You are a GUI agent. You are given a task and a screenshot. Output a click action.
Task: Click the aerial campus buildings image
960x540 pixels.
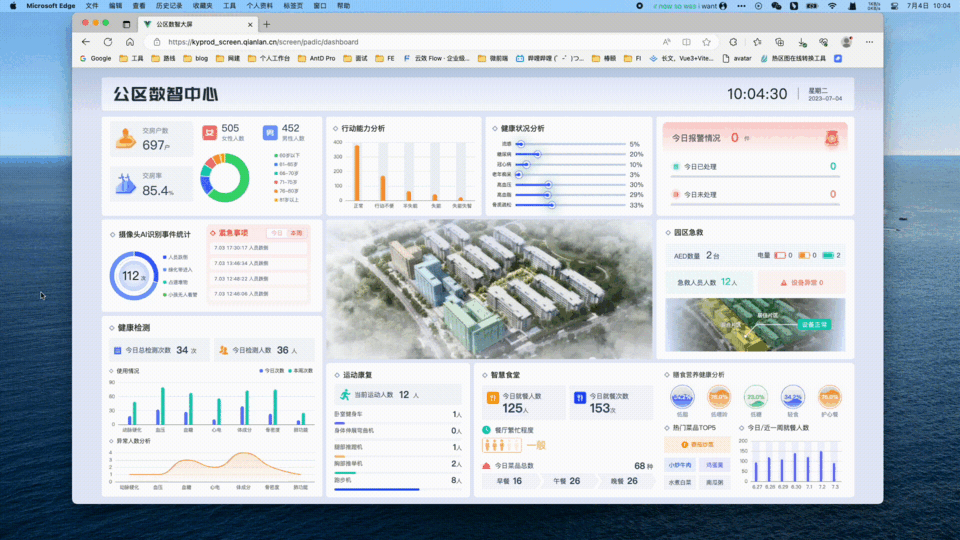coord(489,289)
